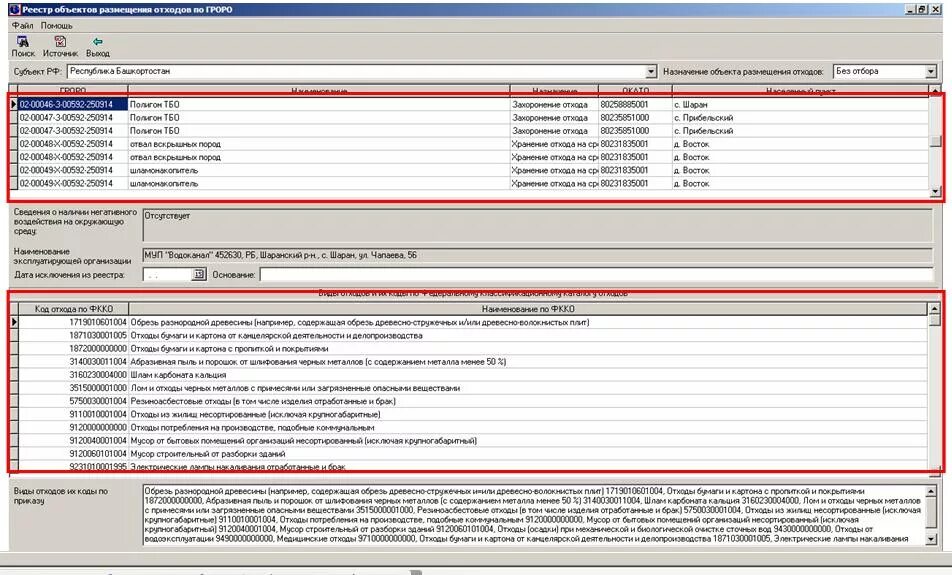
Task: Click up arrow of ФККО table scrollbar
Action: coord(934,309)
